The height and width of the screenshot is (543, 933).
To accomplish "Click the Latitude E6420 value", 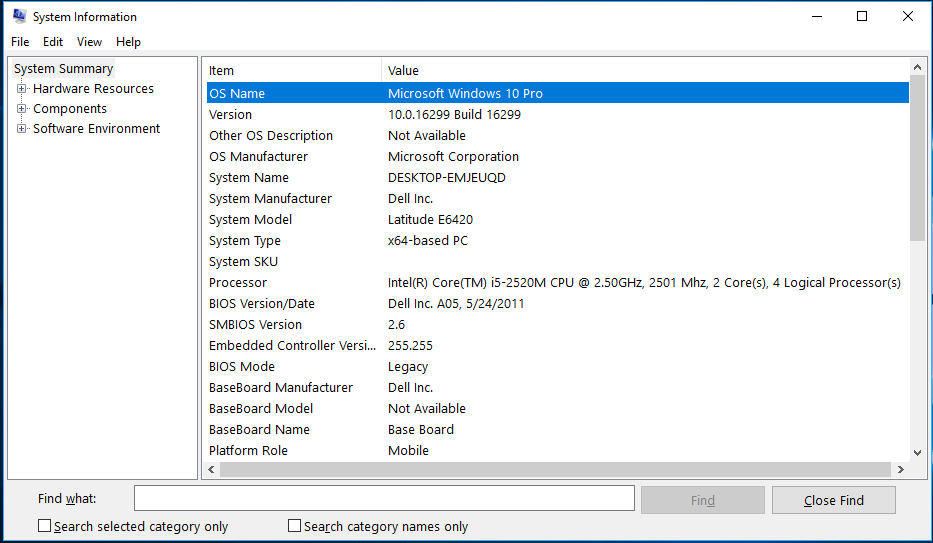I will [430, 219].
